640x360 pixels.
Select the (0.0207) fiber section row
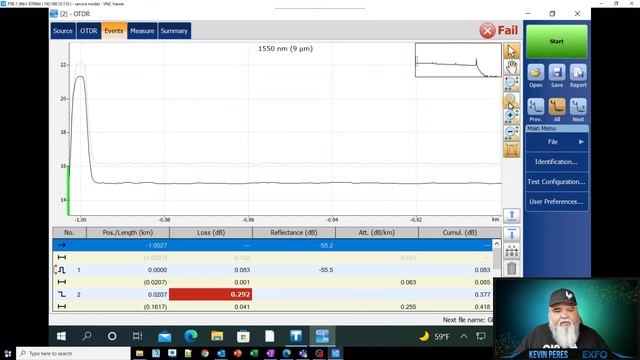(x=272, y=282)
